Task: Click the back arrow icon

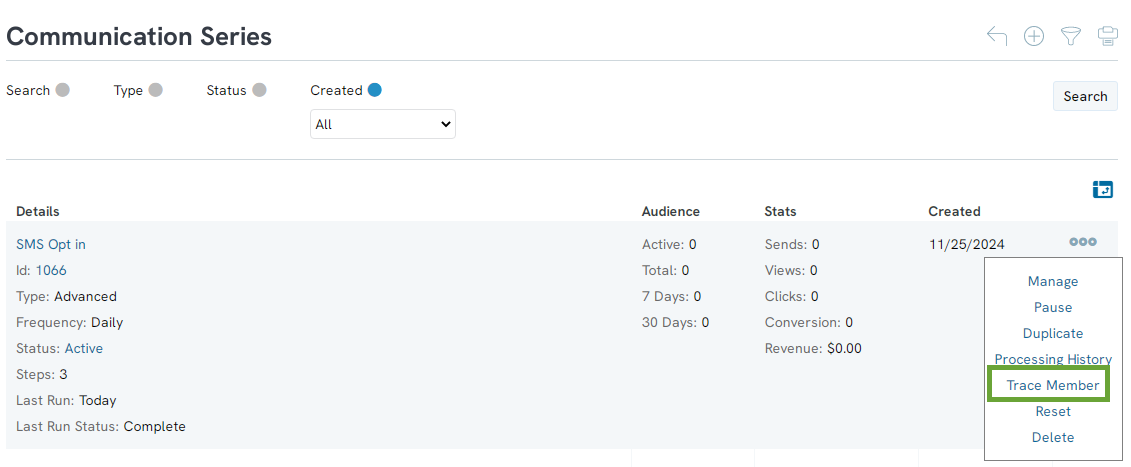Action: click(997, 36)
